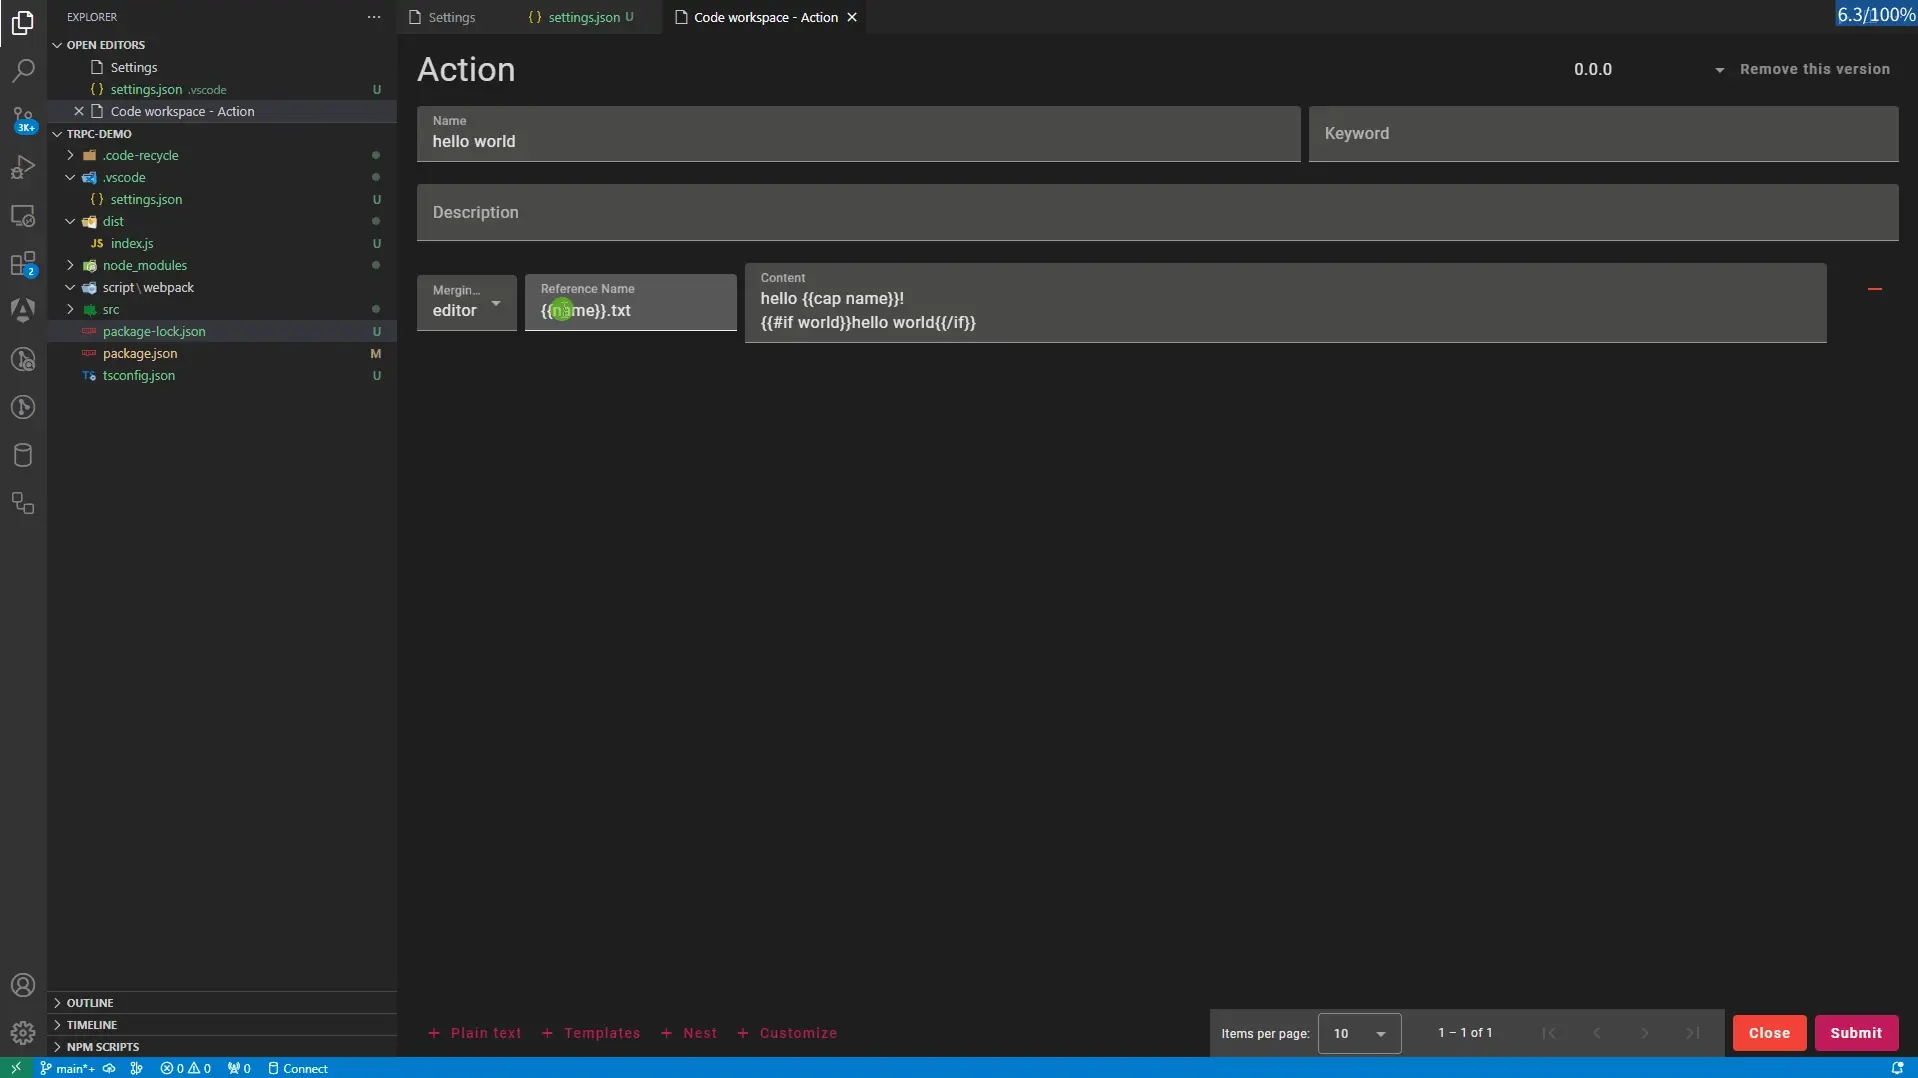Open the Extensions view with badge 2
Image resolution: width=1918 pixels, height=1078 pixels.
click(23, 264)
